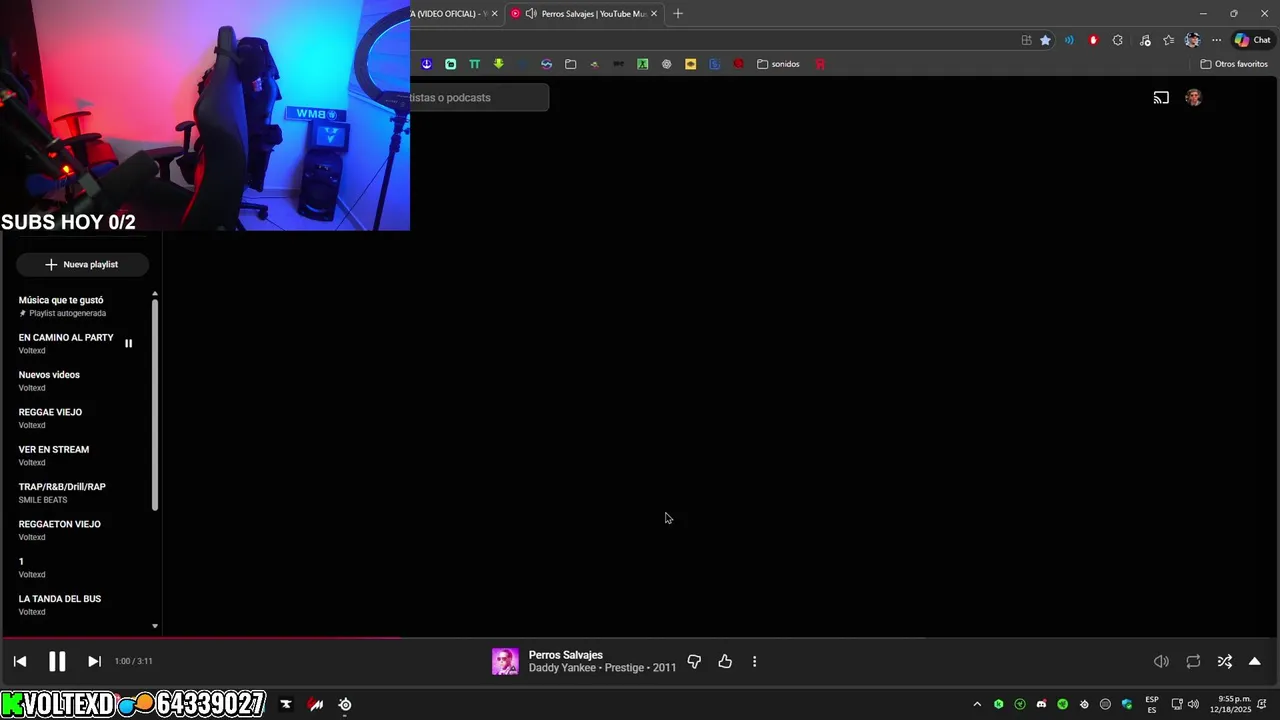This screenshot has width=1280, height=720.
Task: Open the Nuevos videos playlist
Action: click(49, 381)
